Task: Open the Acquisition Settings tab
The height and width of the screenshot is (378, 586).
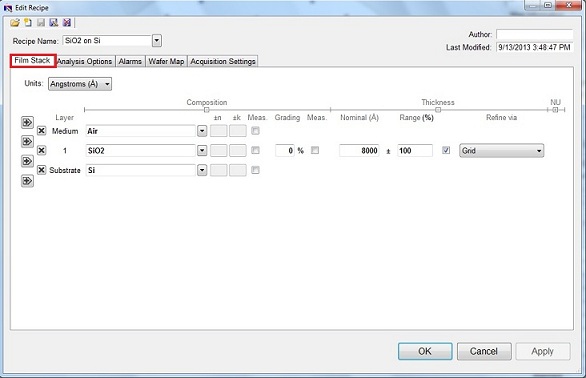Action: point(223,61)
